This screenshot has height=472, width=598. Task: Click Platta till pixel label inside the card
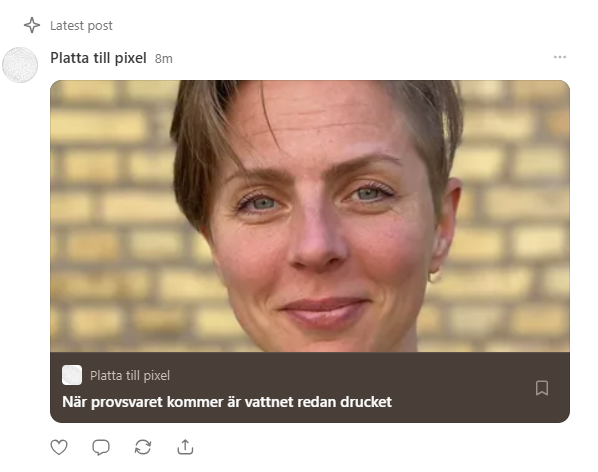click(x=130, y=376)
